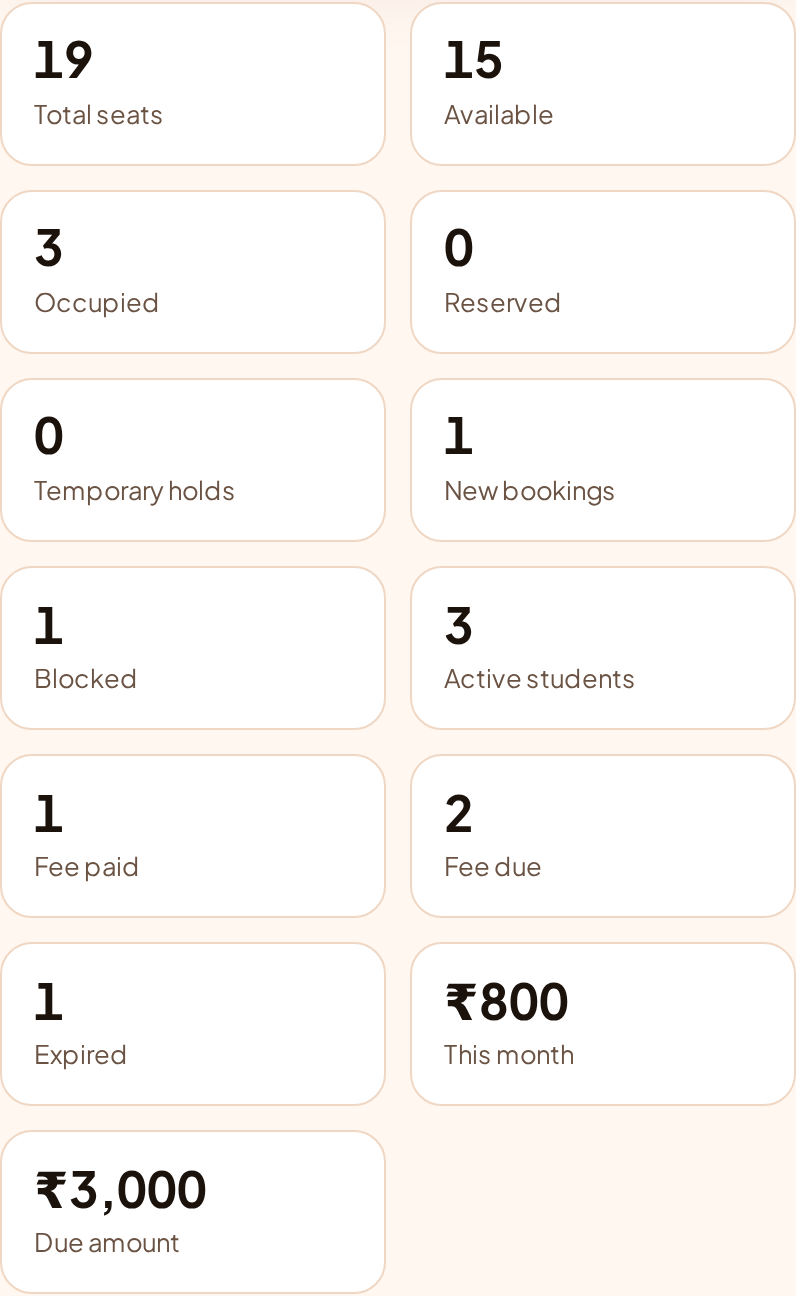Viewport: 796px width, 1296px height.
Task: Select the Blocked seats card
Action: pyautogui.click(x=193, y=648)
